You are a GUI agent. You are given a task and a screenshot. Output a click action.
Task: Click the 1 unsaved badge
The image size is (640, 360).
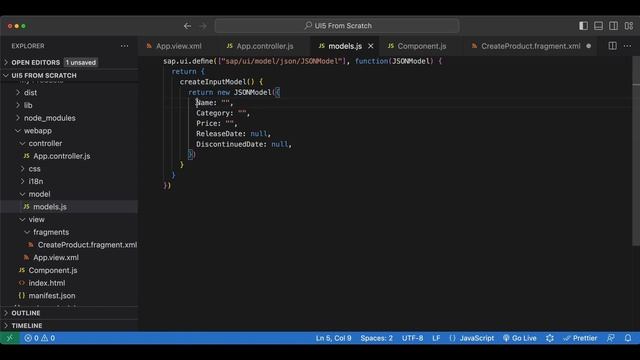tap(80, 62)
